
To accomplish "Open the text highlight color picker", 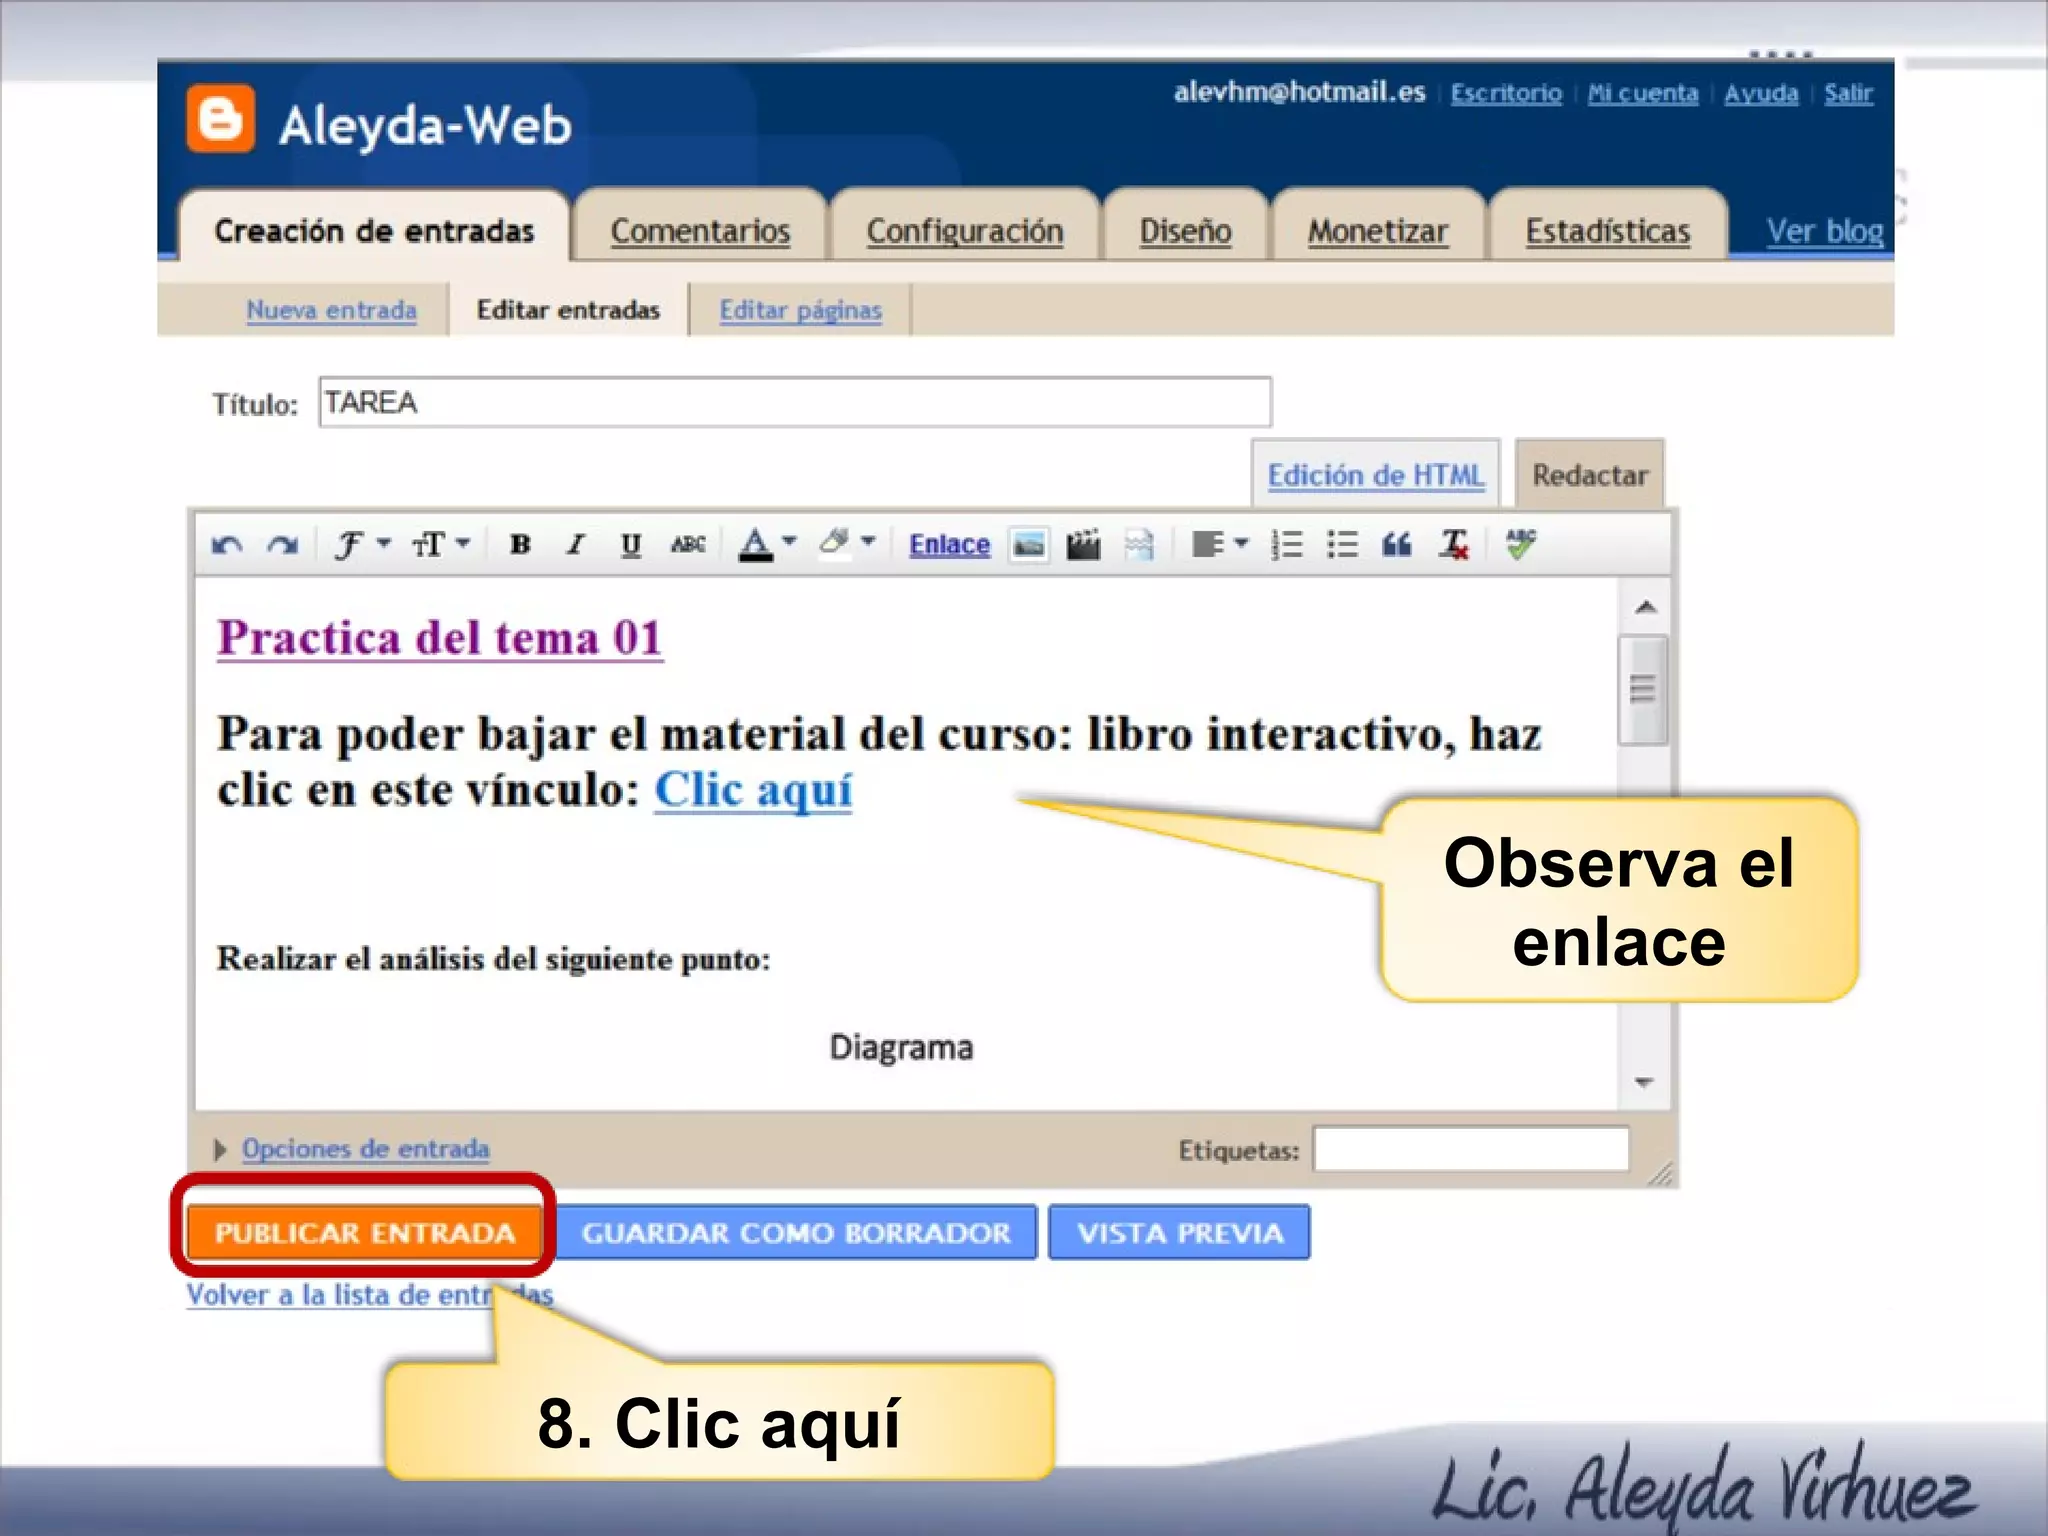I will pos(846,545).
